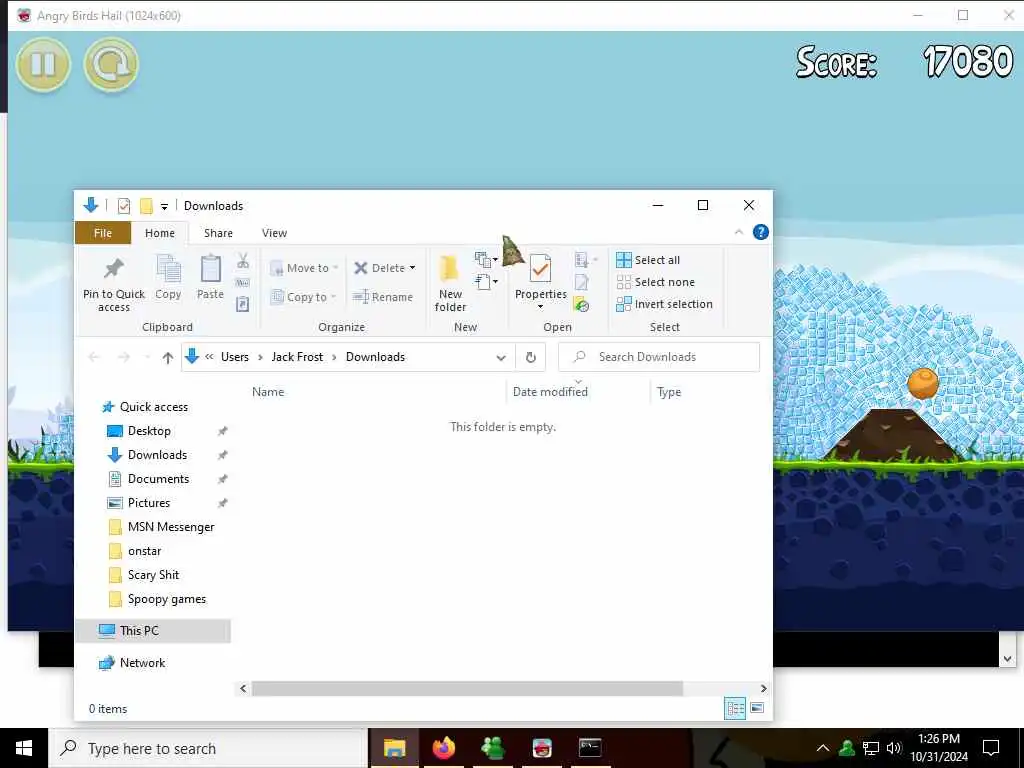
Task: Click Invert selection in ribbon
Action: [x=665, y=304]
